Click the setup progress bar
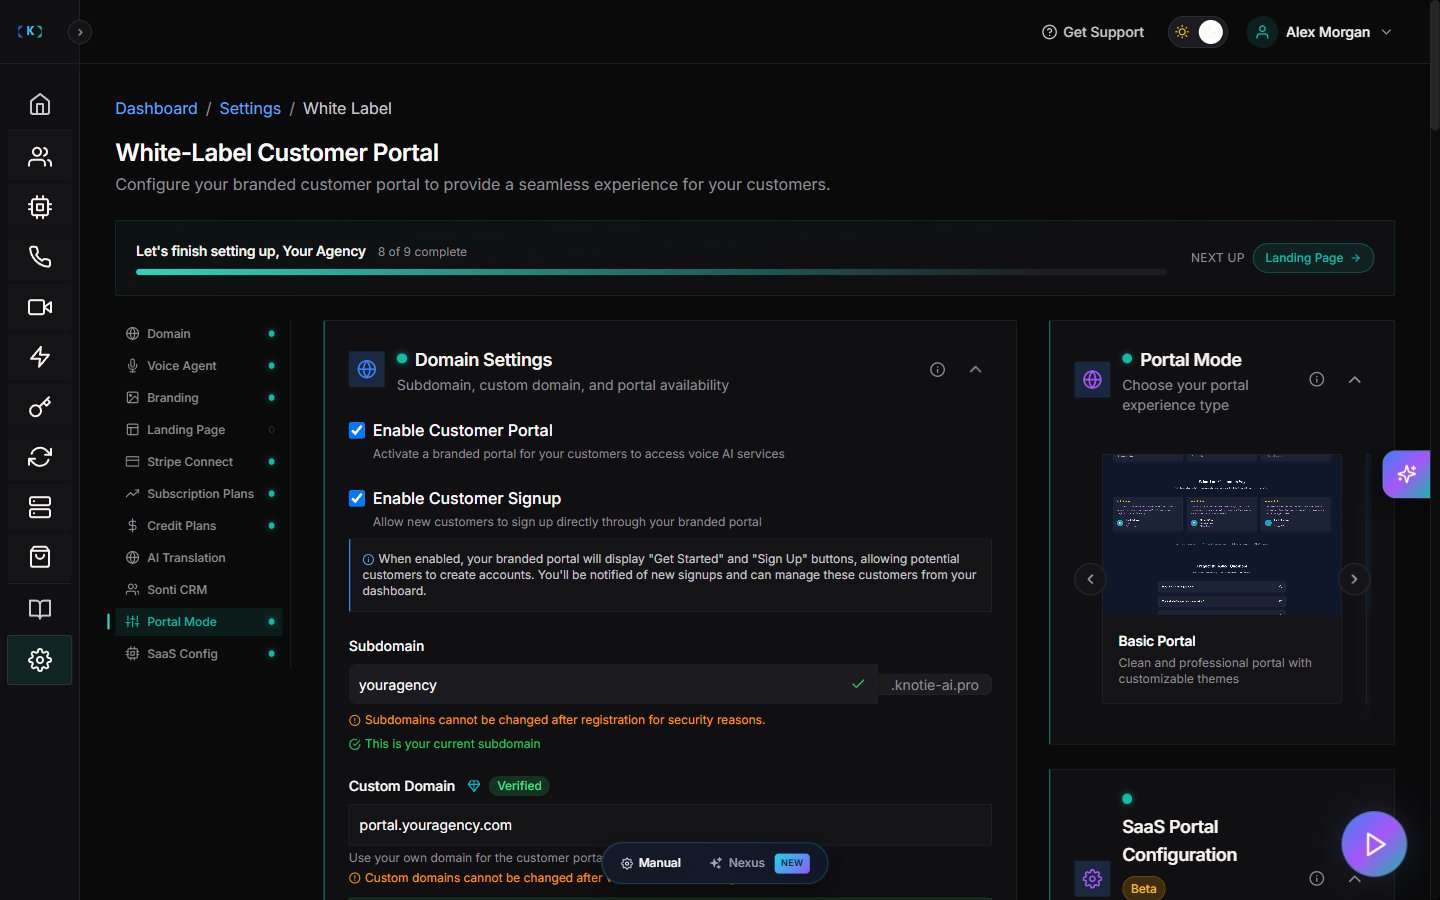The width and height of the screenshot is (1440, 900). click(651, 272)
